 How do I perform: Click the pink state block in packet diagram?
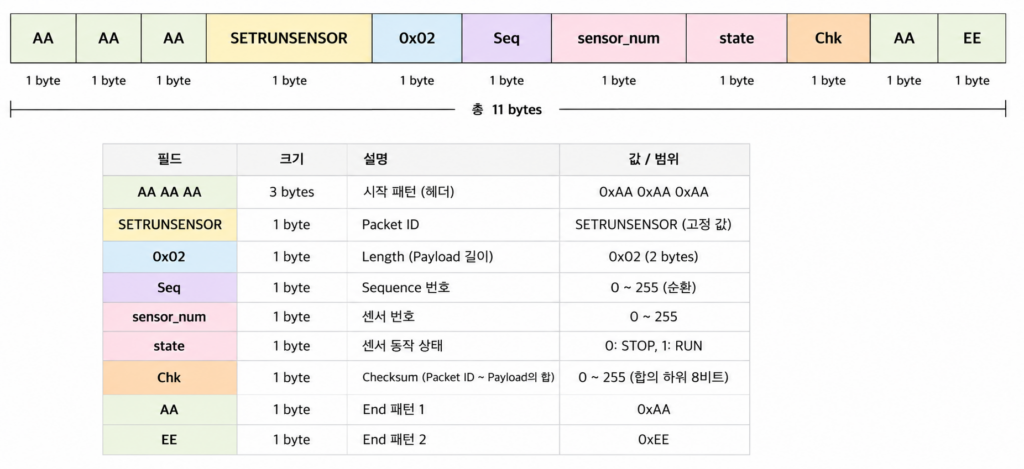(737, 38)
